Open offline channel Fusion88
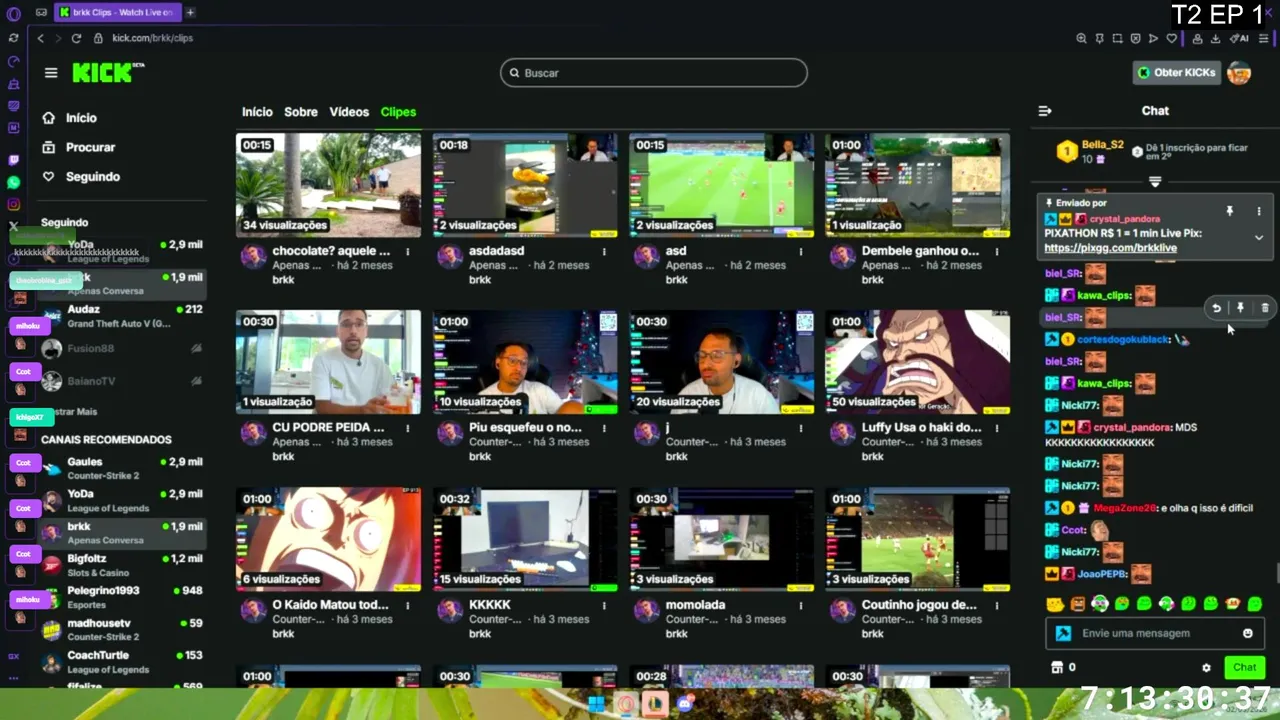The width and height of the screenshot is (1280, 720). coord(120,348)
